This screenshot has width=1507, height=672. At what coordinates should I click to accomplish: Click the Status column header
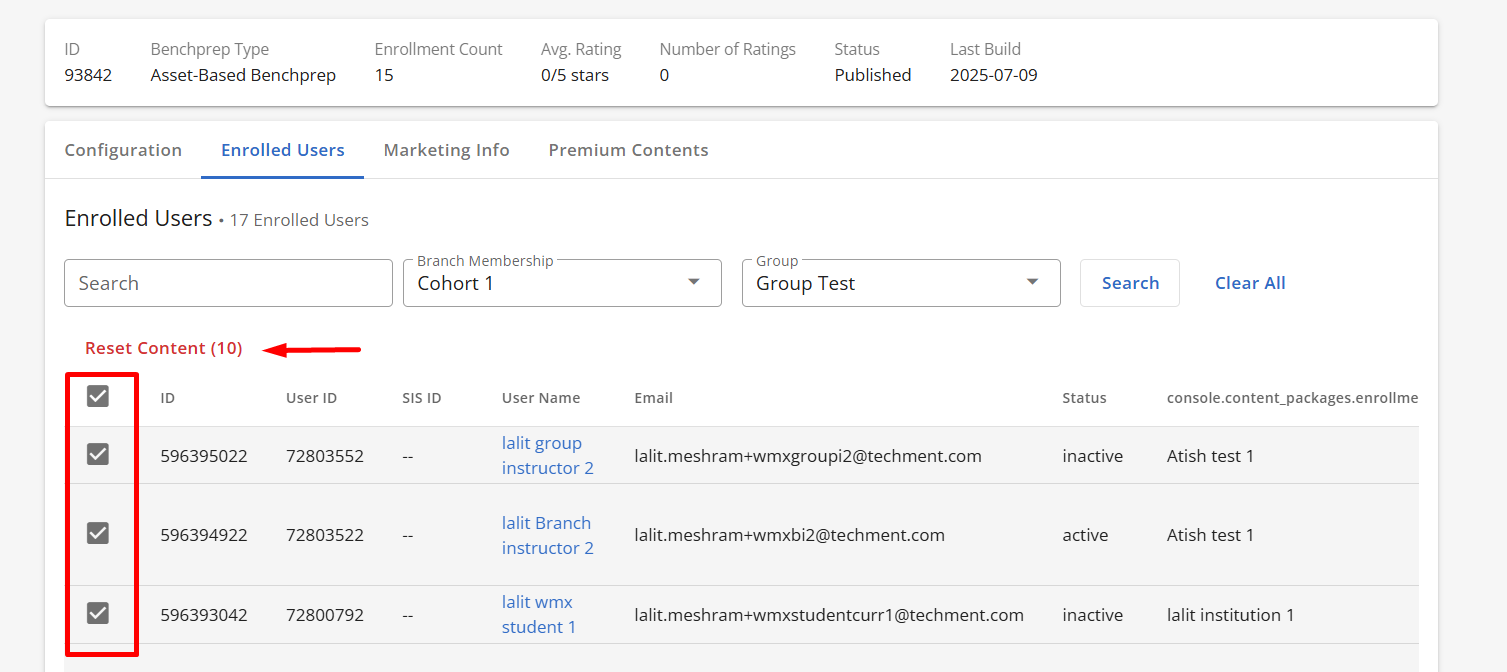[x=1084, y=398]
